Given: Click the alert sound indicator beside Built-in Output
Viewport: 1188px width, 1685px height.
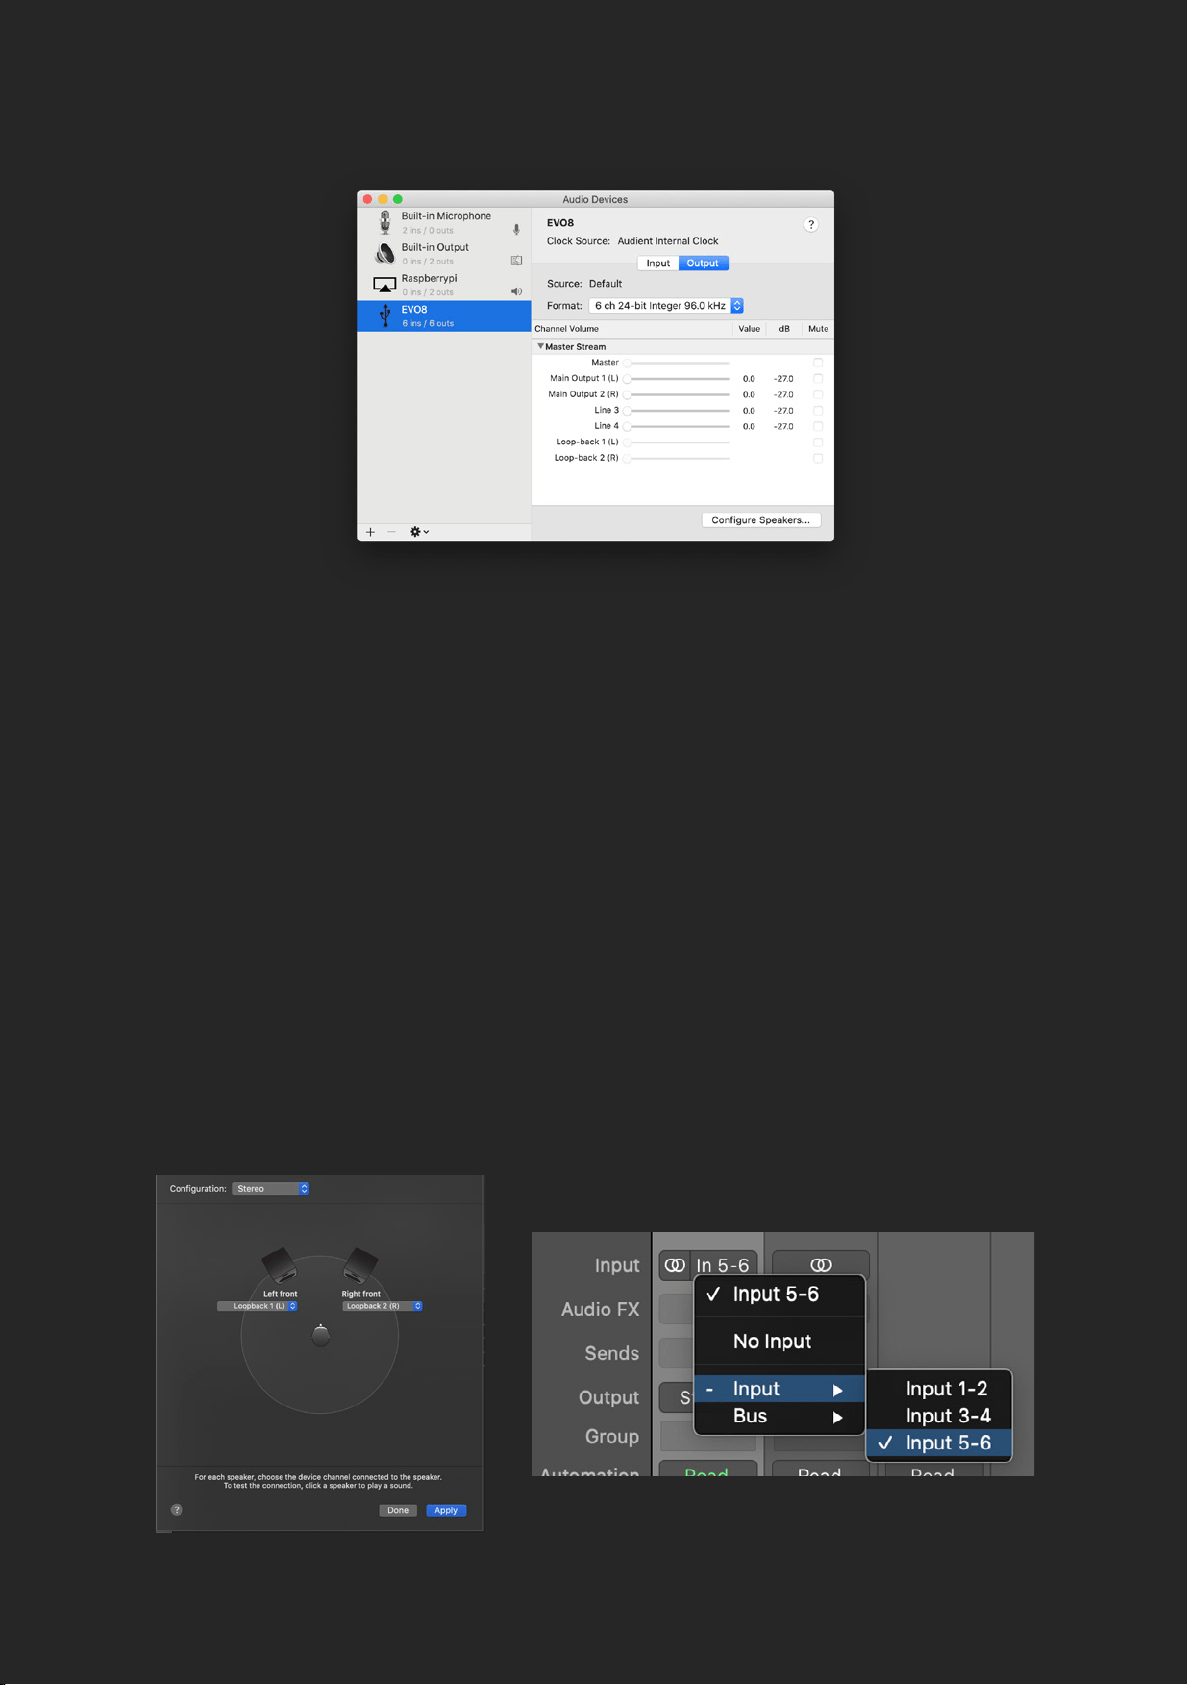Looking at the screenshot, I should tap(516, 261).
